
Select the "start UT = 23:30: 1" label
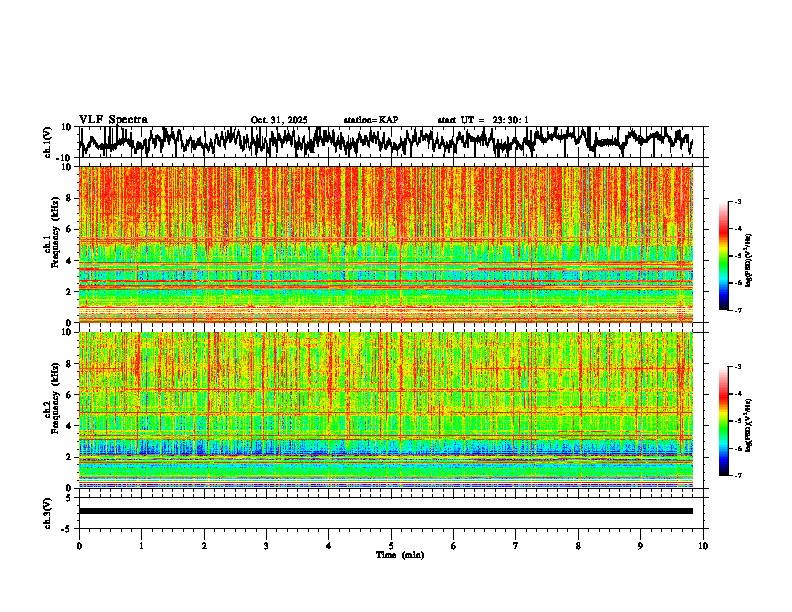coord(483,120)
